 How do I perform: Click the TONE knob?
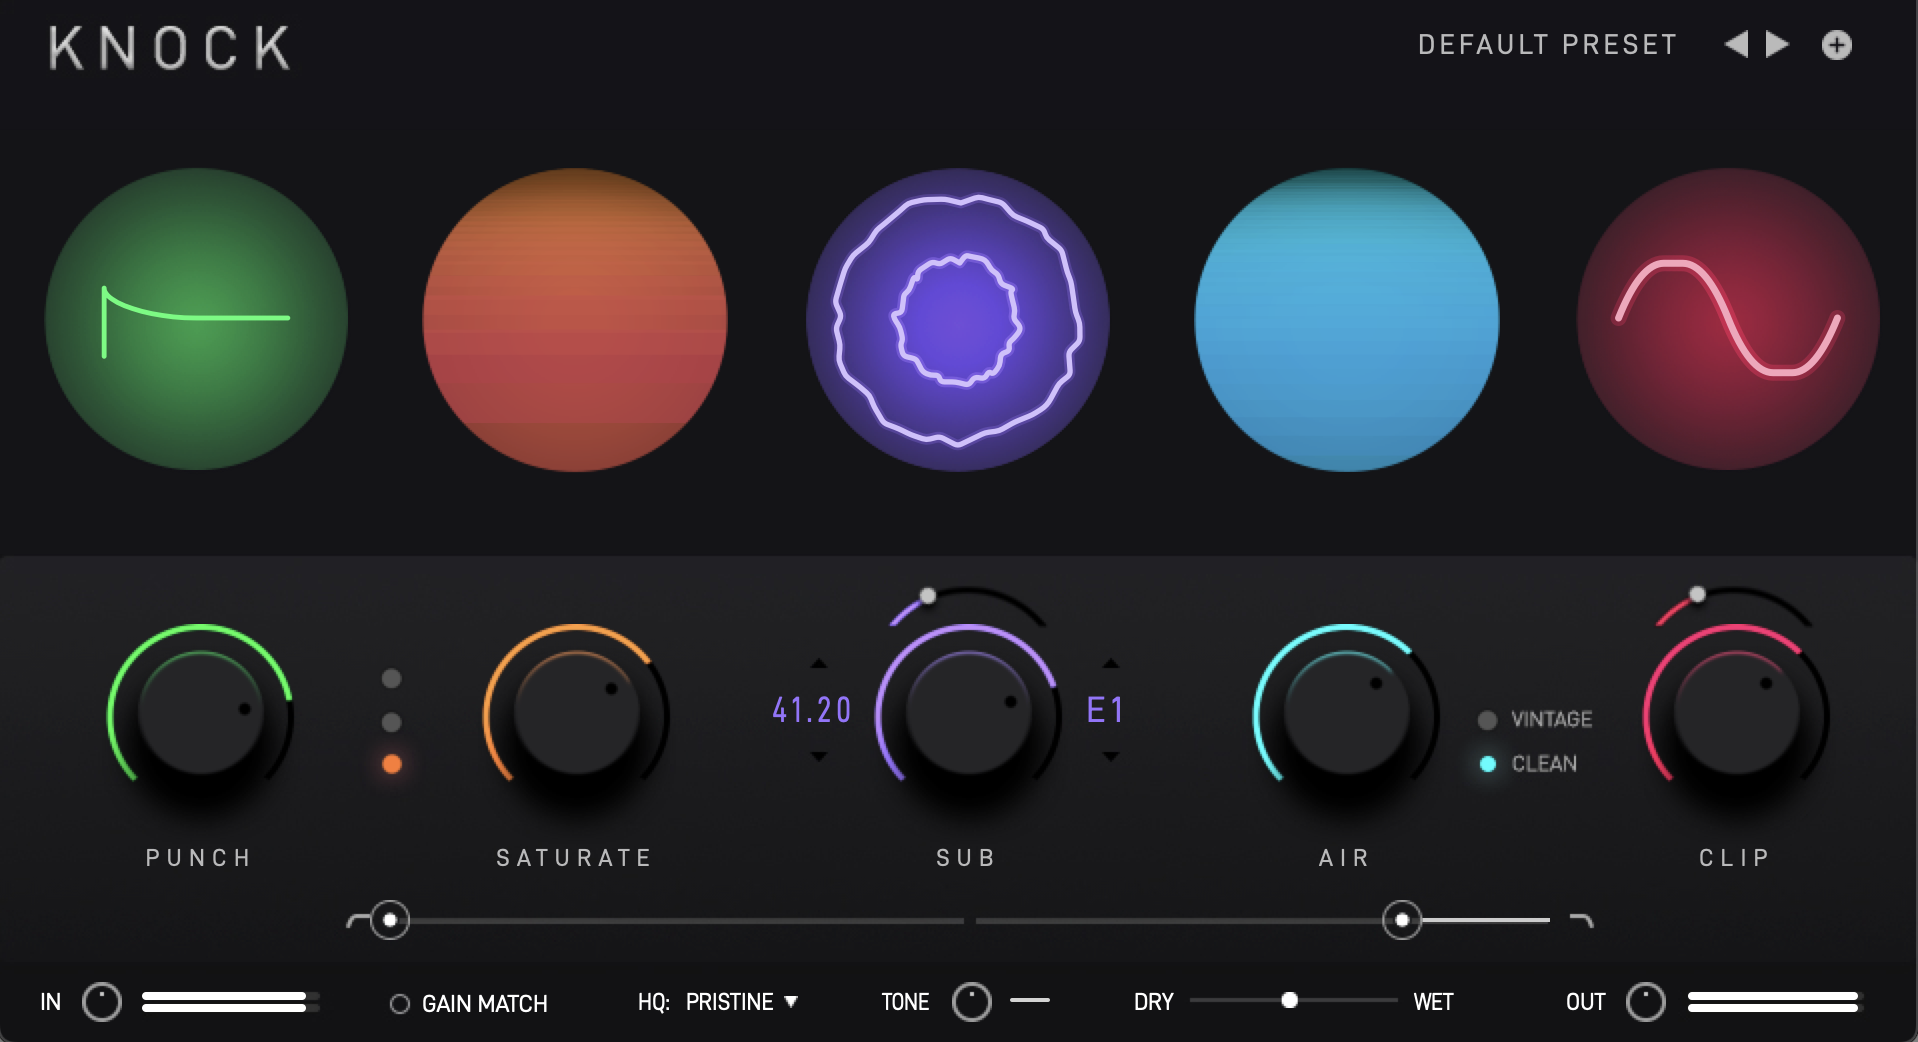tap(971, 1002)
